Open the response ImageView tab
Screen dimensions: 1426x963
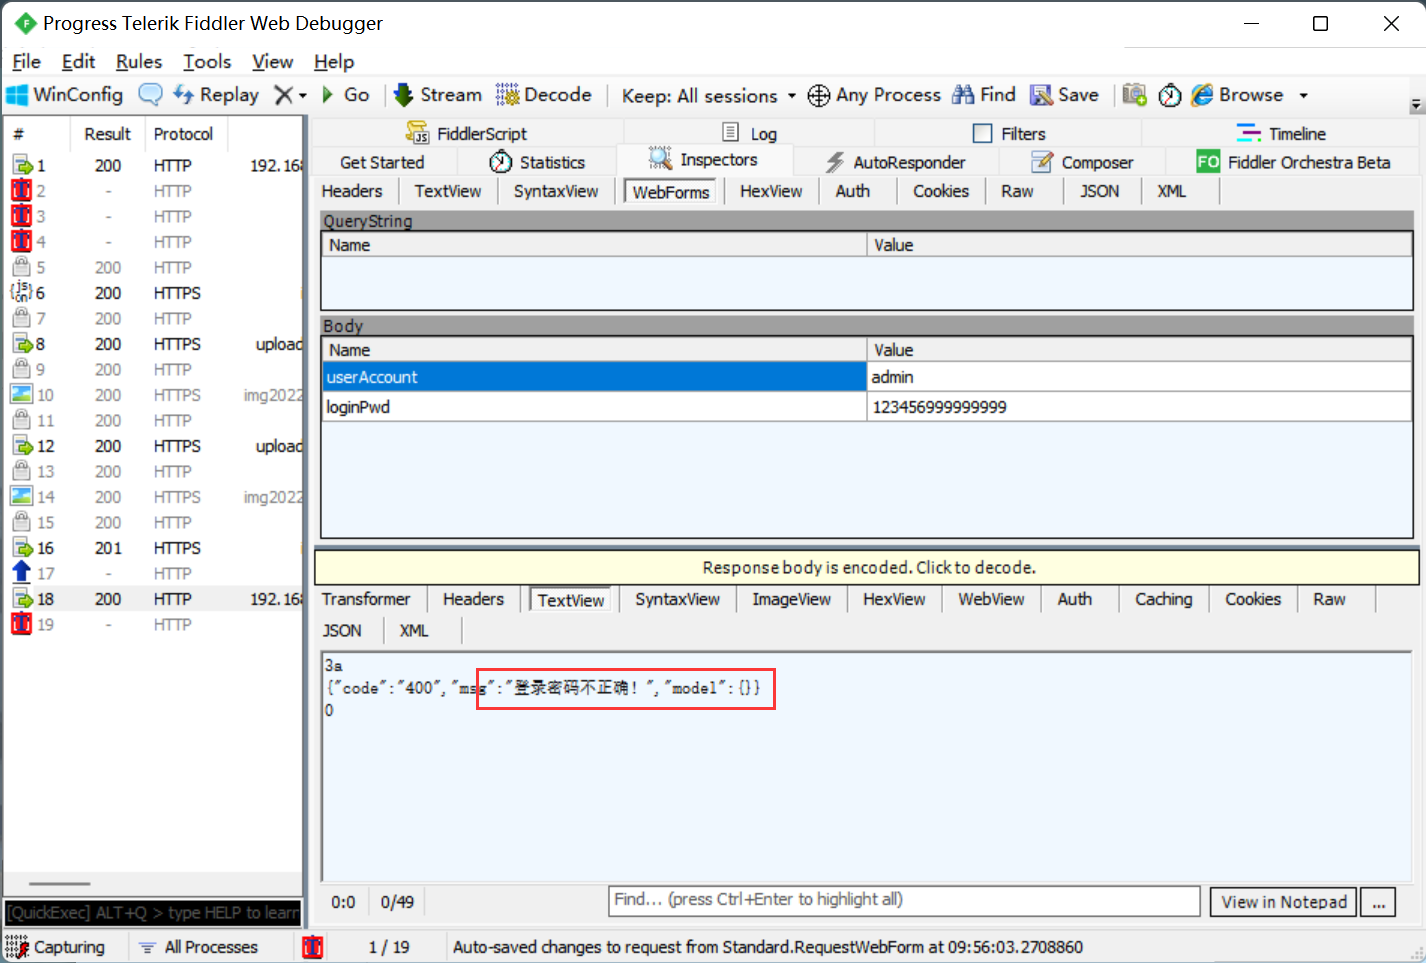(791, 599)
